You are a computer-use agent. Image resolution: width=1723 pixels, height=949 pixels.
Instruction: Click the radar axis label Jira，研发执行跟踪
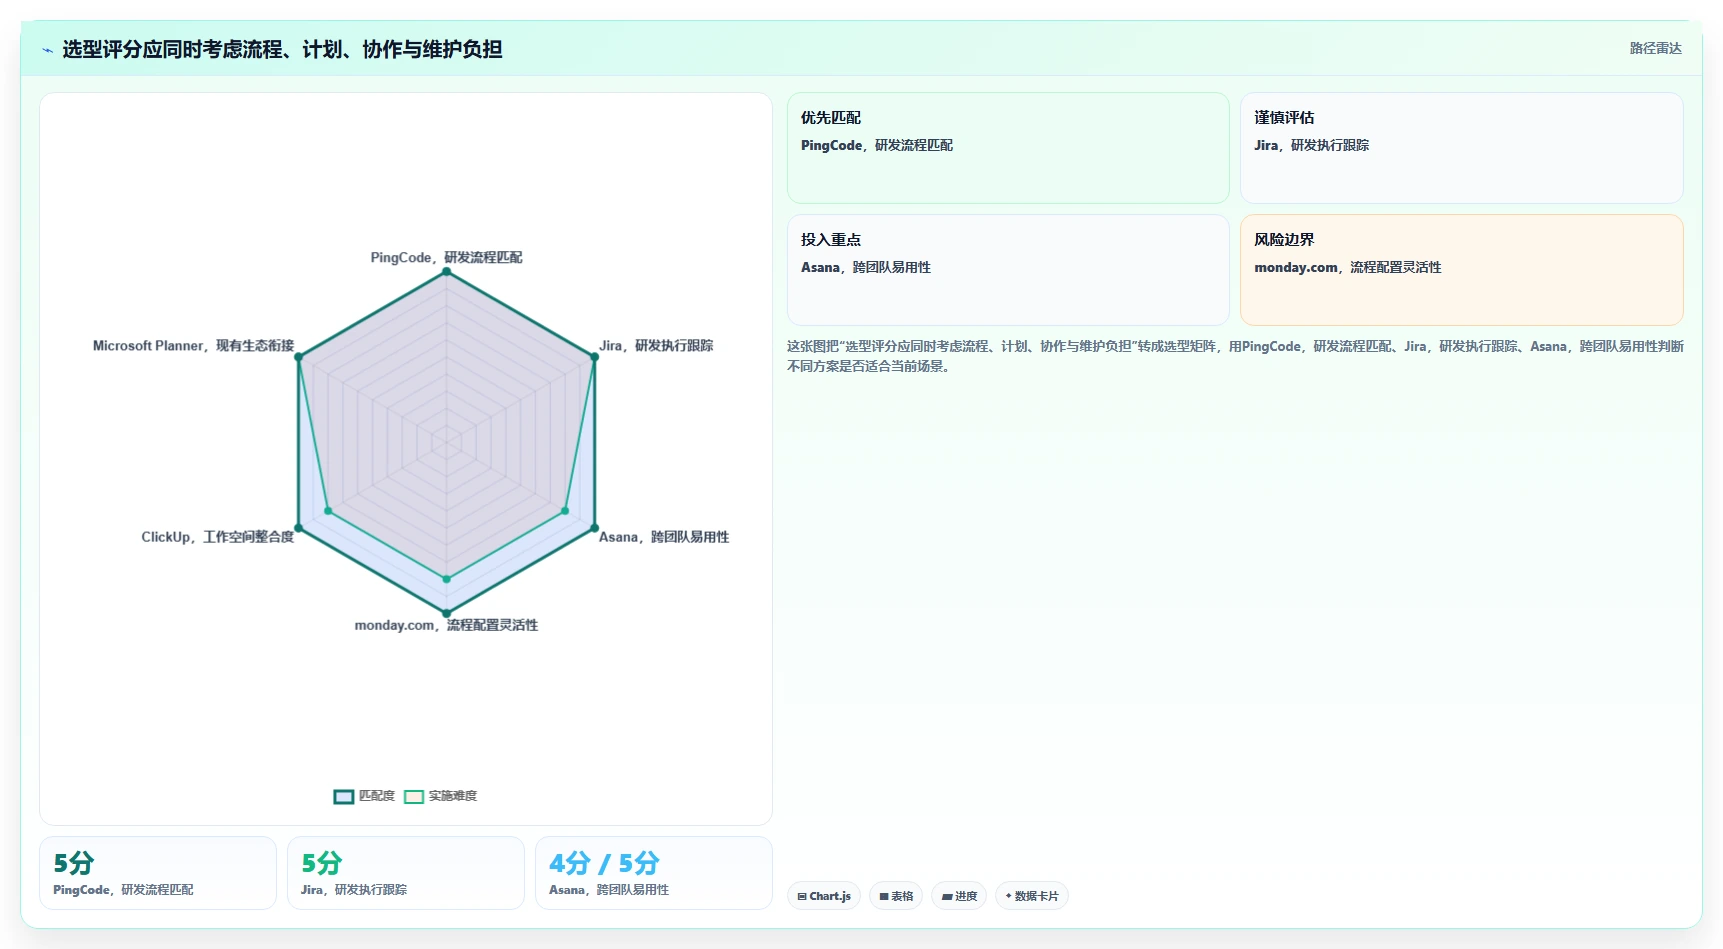[x=656, y=345]
